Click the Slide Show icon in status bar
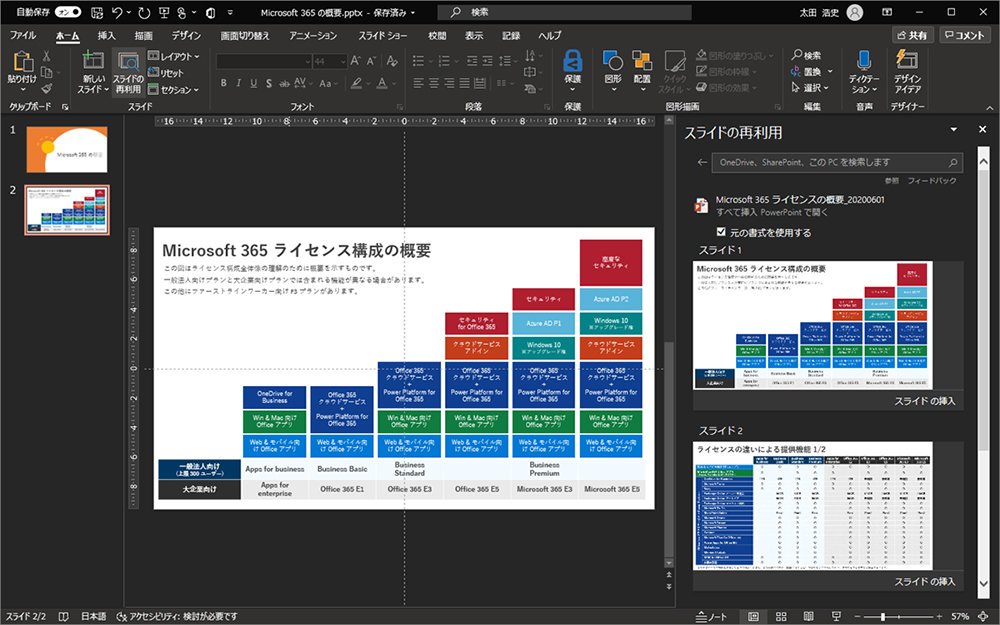Screen dimensions: 1000x625 [836, 617]
